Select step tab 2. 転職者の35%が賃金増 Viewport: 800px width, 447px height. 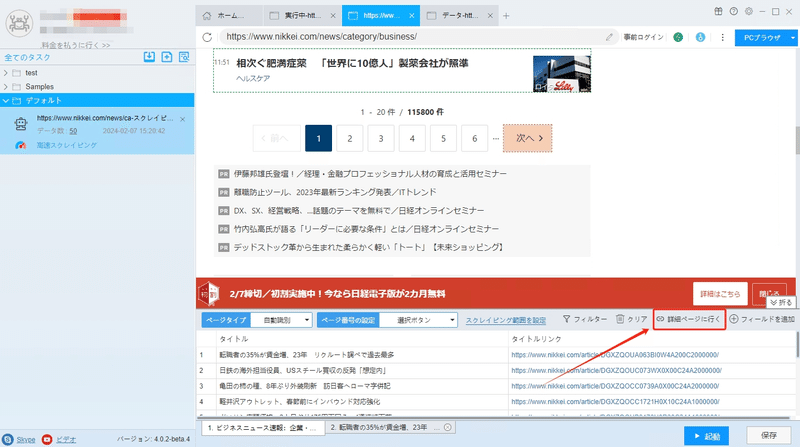coord(391,428)
